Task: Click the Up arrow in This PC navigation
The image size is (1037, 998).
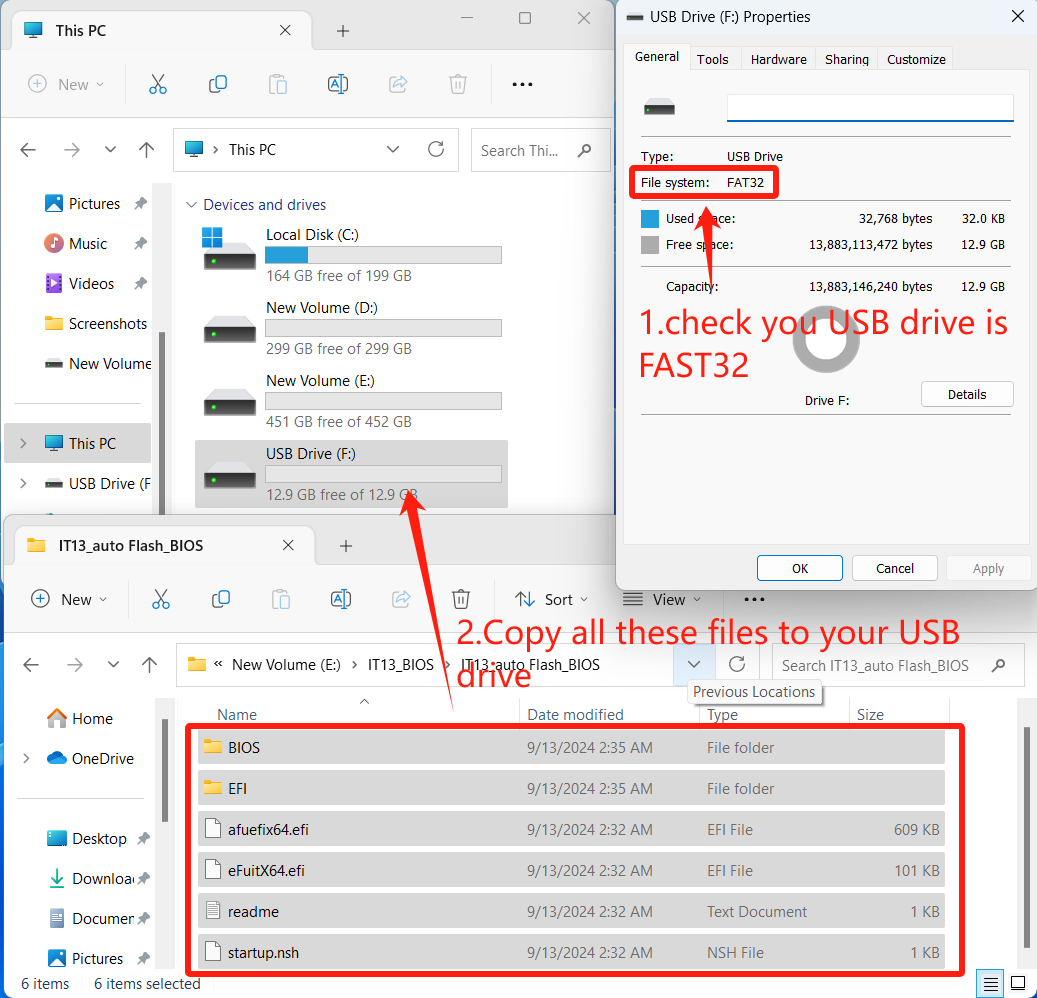Action: (147, 150)
